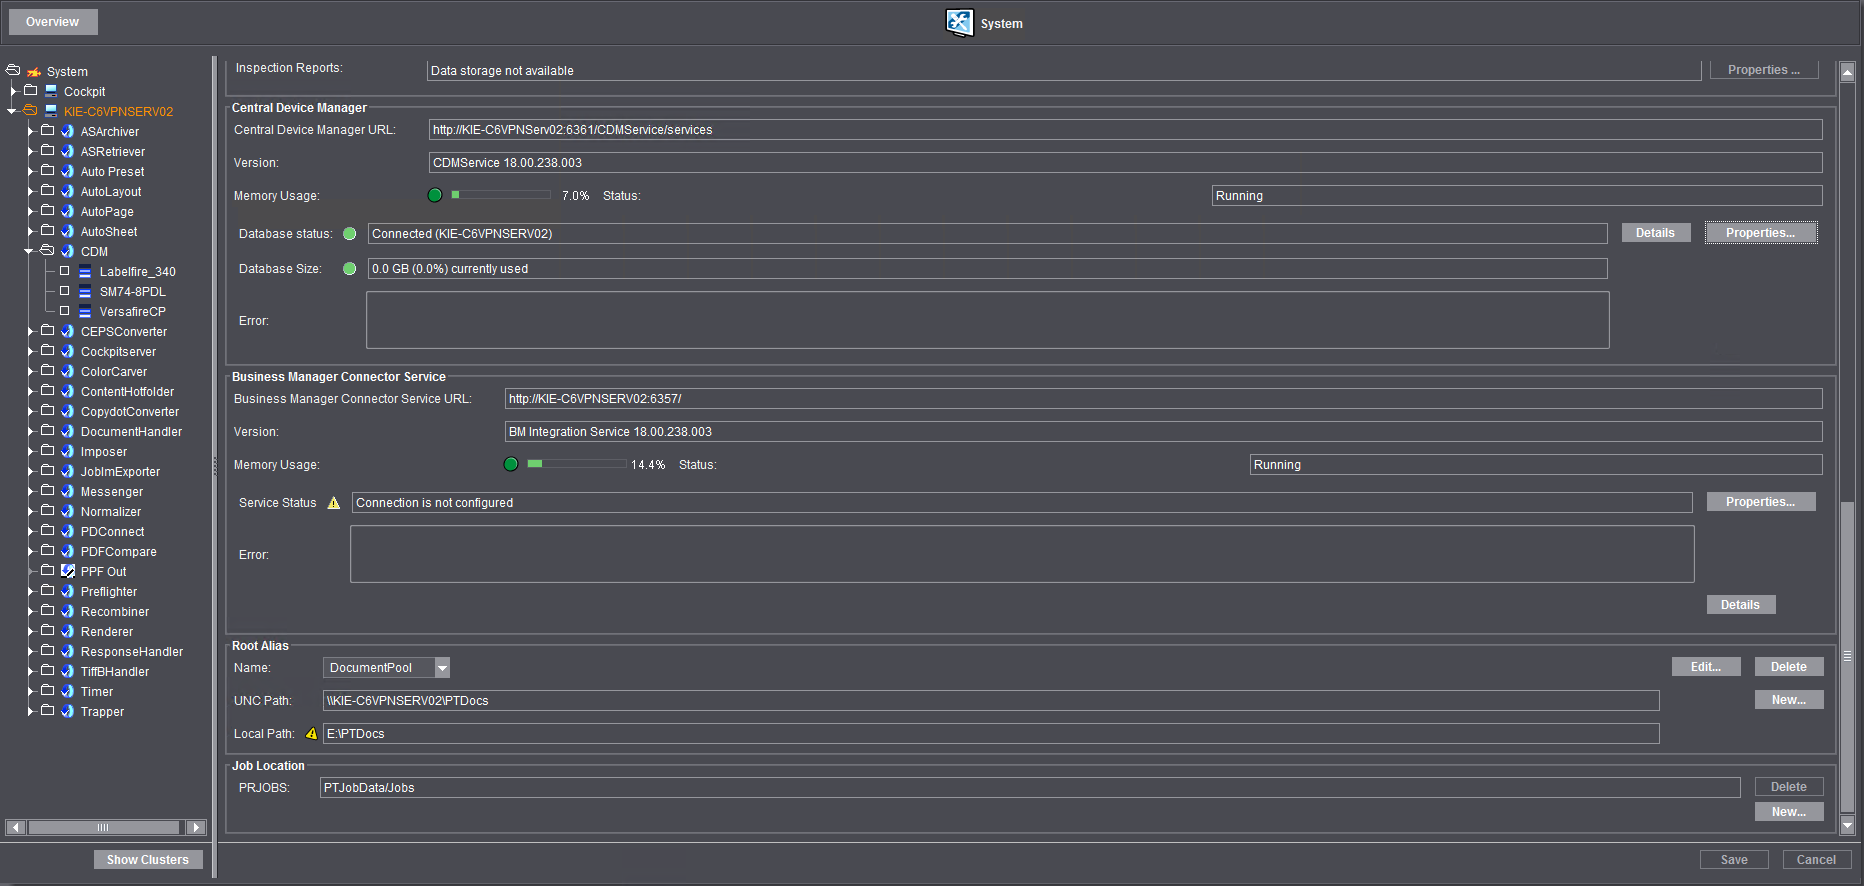Click the Central Device Manager URL field
Image resolution: width=1864 pixels, height=886 pixels.
pos(1125,130)
